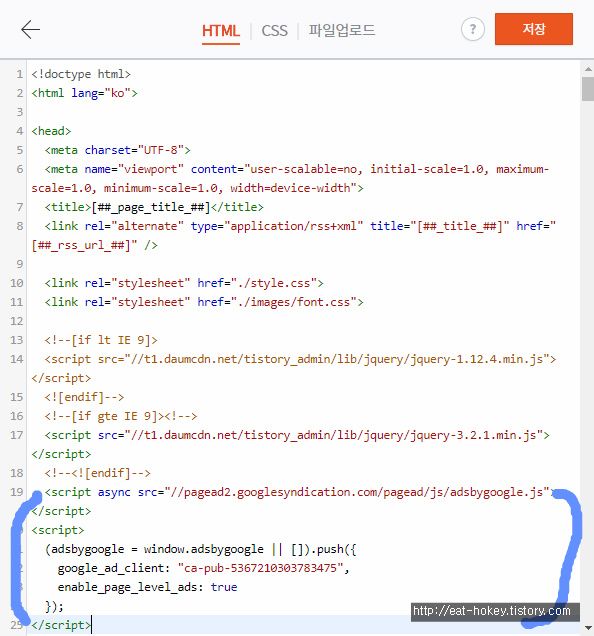Viewport: 594px width, 636px height.
Task: Click the 'enable_page_level_ads: true' line
Action: pyautogui.click(x=147, y=587)
